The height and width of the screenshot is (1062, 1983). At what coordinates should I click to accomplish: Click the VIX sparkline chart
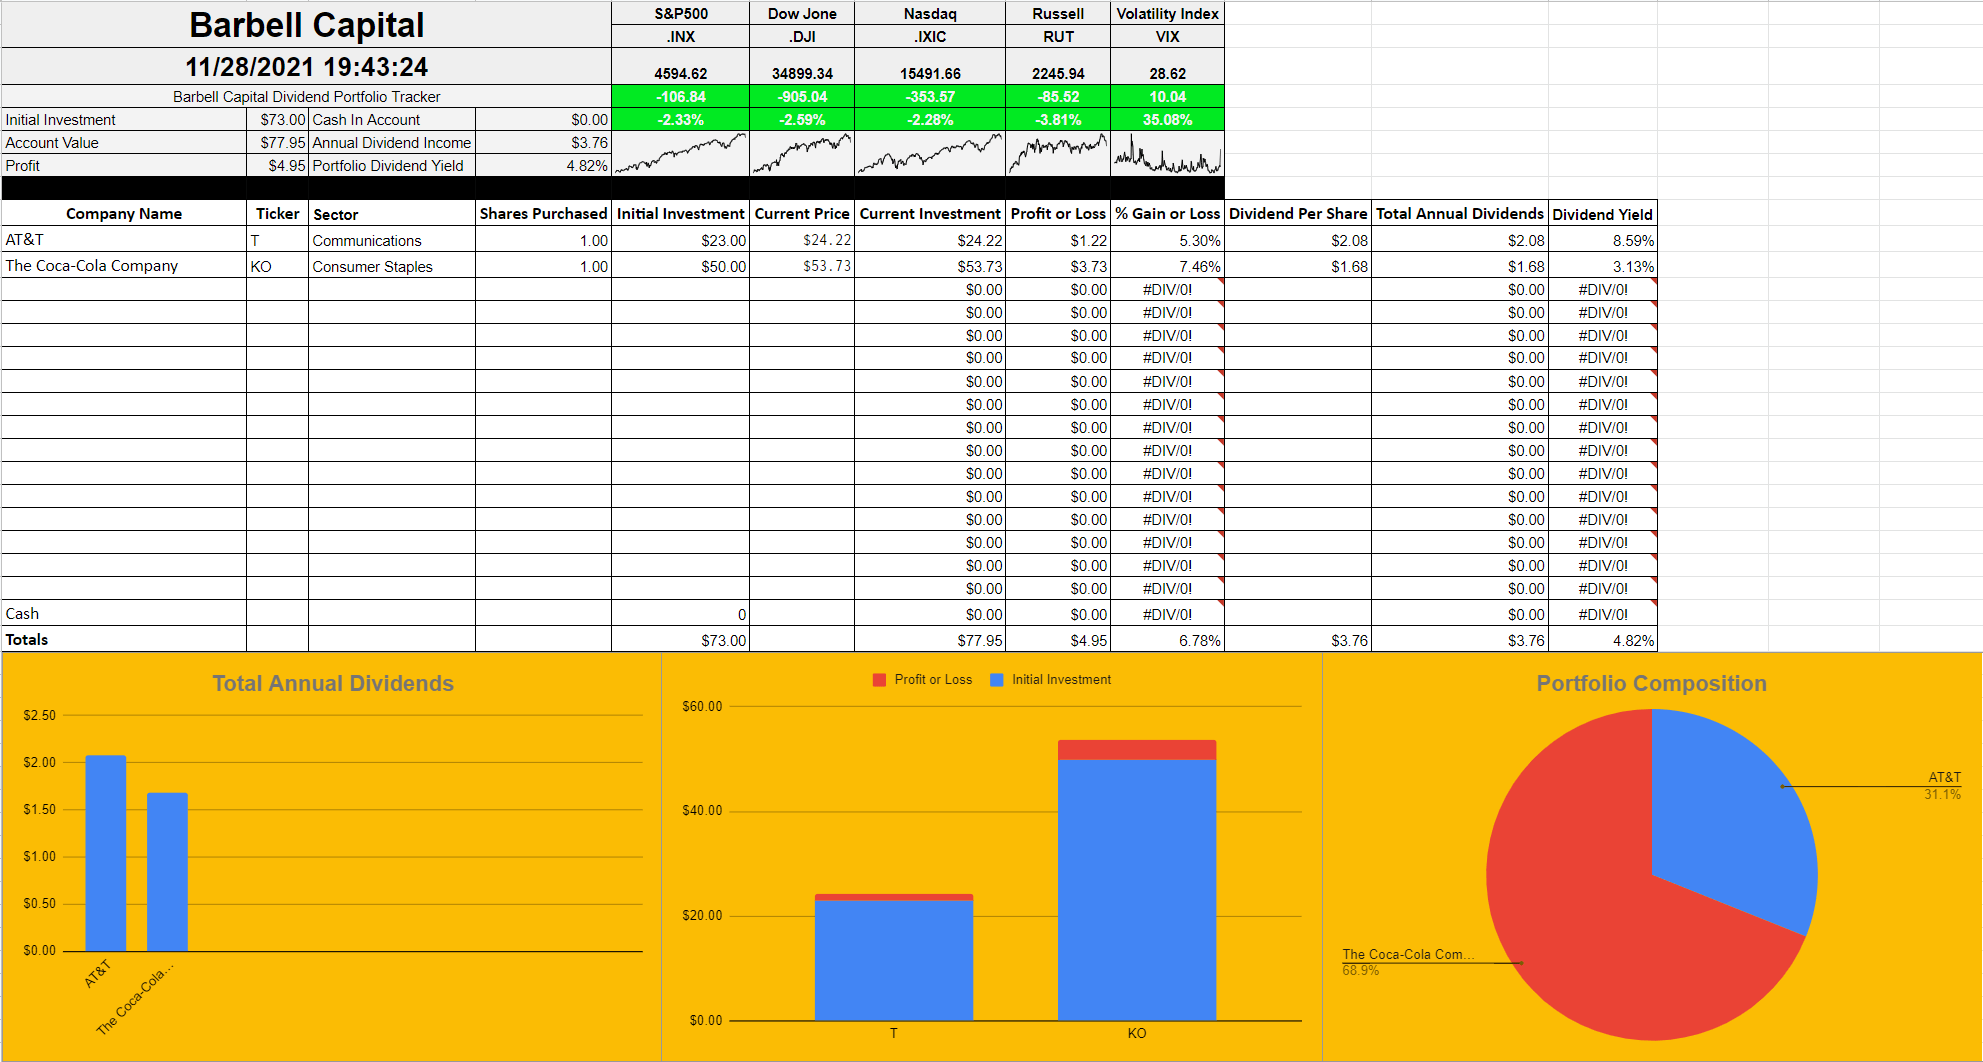tap(1167, 154)
